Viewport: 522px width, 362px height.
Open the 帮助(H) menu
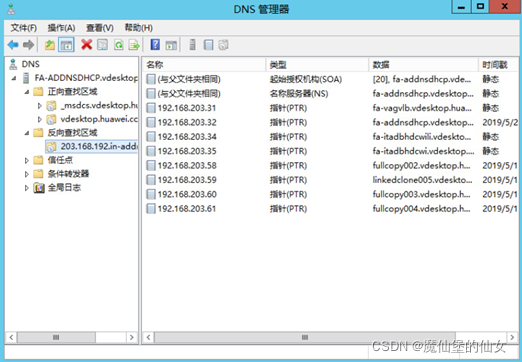(139, 28)
